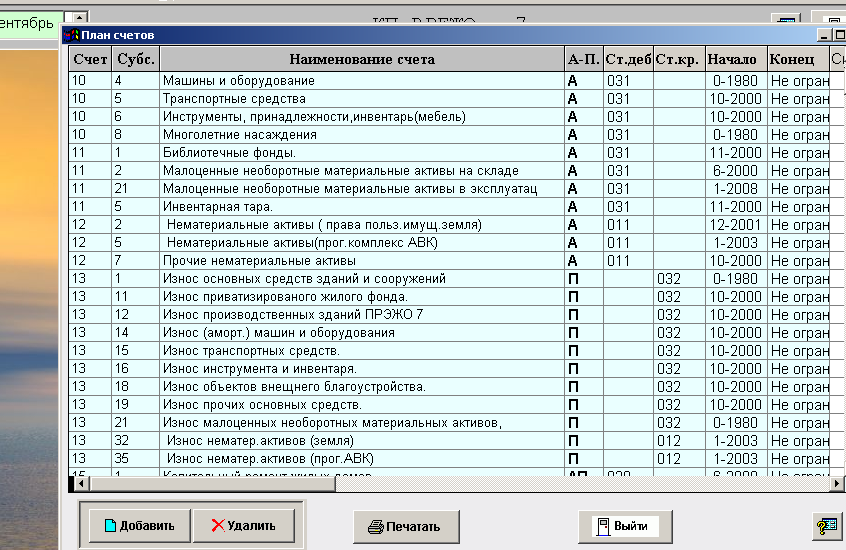Click the Начало column header

coord(735,59)
